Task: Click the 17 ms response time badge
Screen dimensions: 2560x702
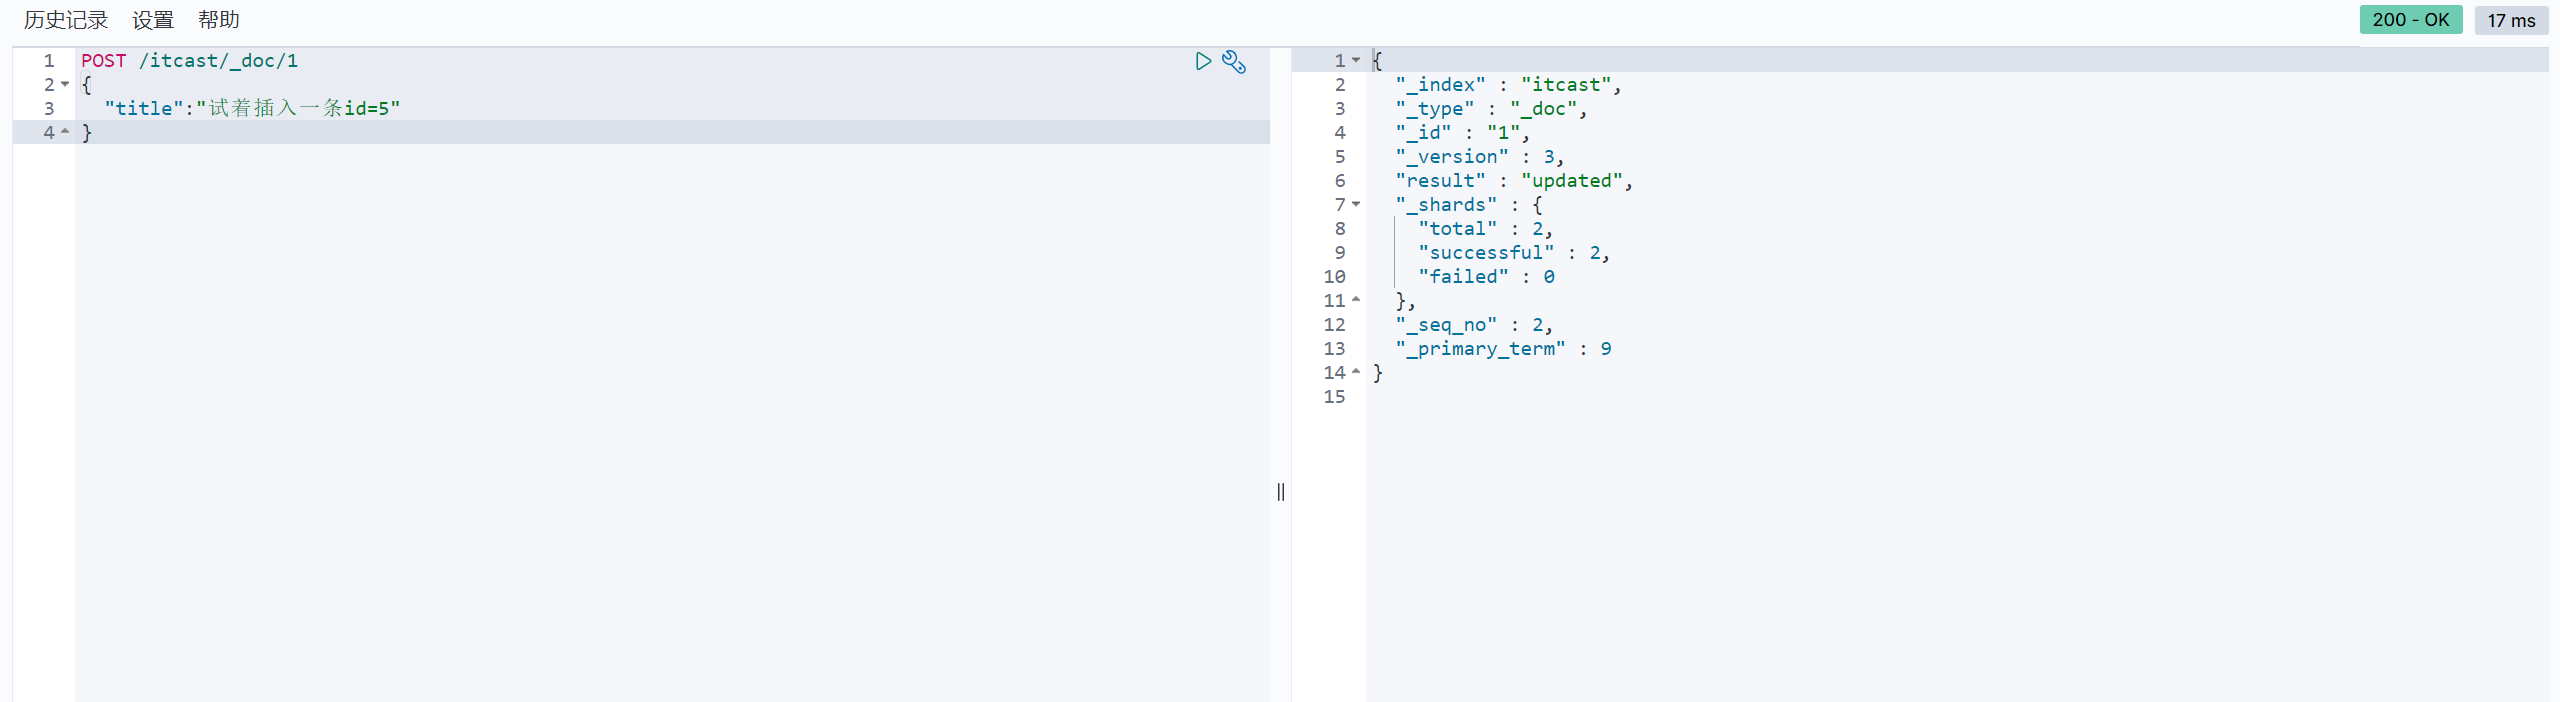Action: point(2511,20)
